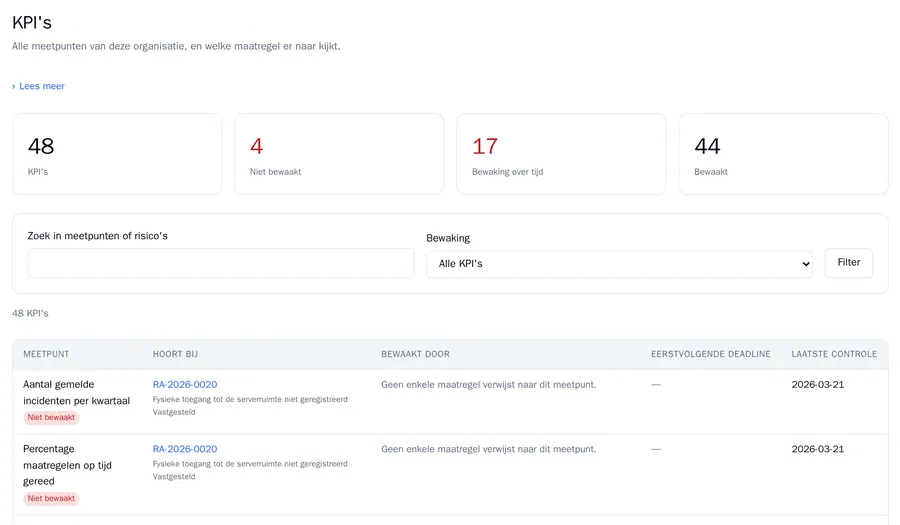The image size is (900, 525).
Task: Focus the Zoek in meetpunten search field
Action: pyautogui.click(x=221, y=263)
